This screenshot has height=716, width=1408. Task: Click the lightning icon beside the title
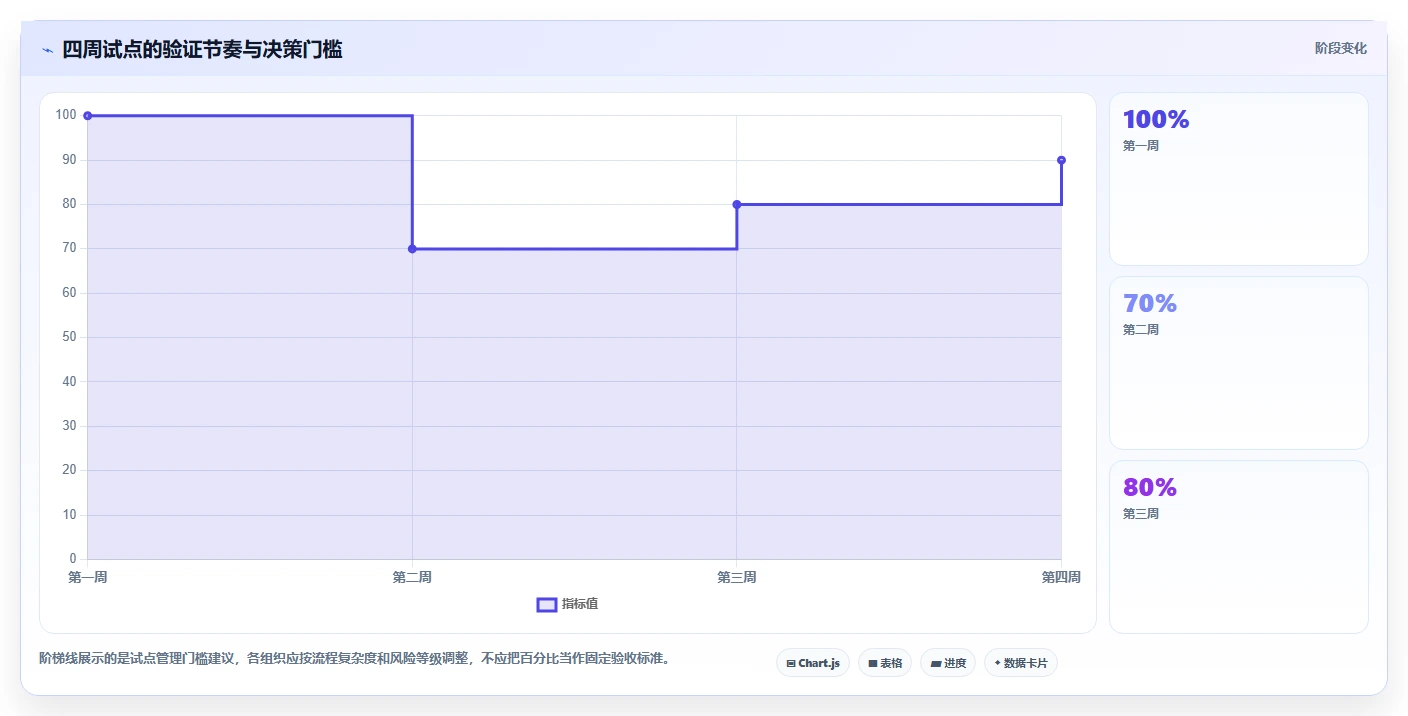click(47, 50)
